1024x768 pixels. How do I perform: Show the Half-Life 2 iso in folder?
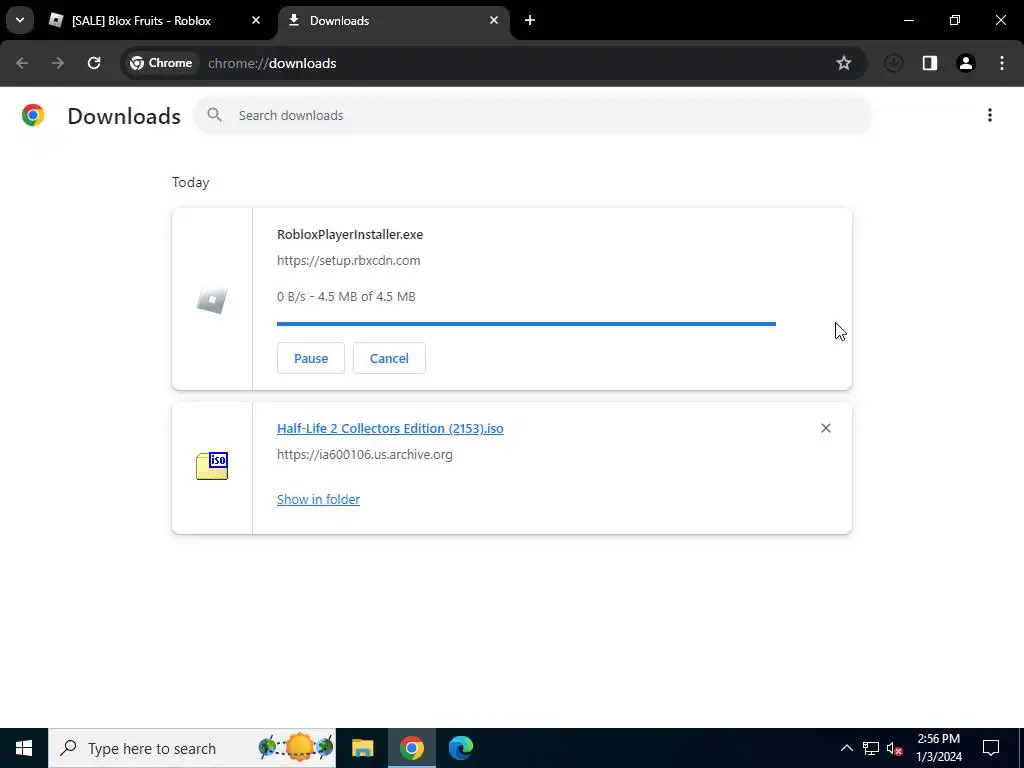[x=318, y=500]
